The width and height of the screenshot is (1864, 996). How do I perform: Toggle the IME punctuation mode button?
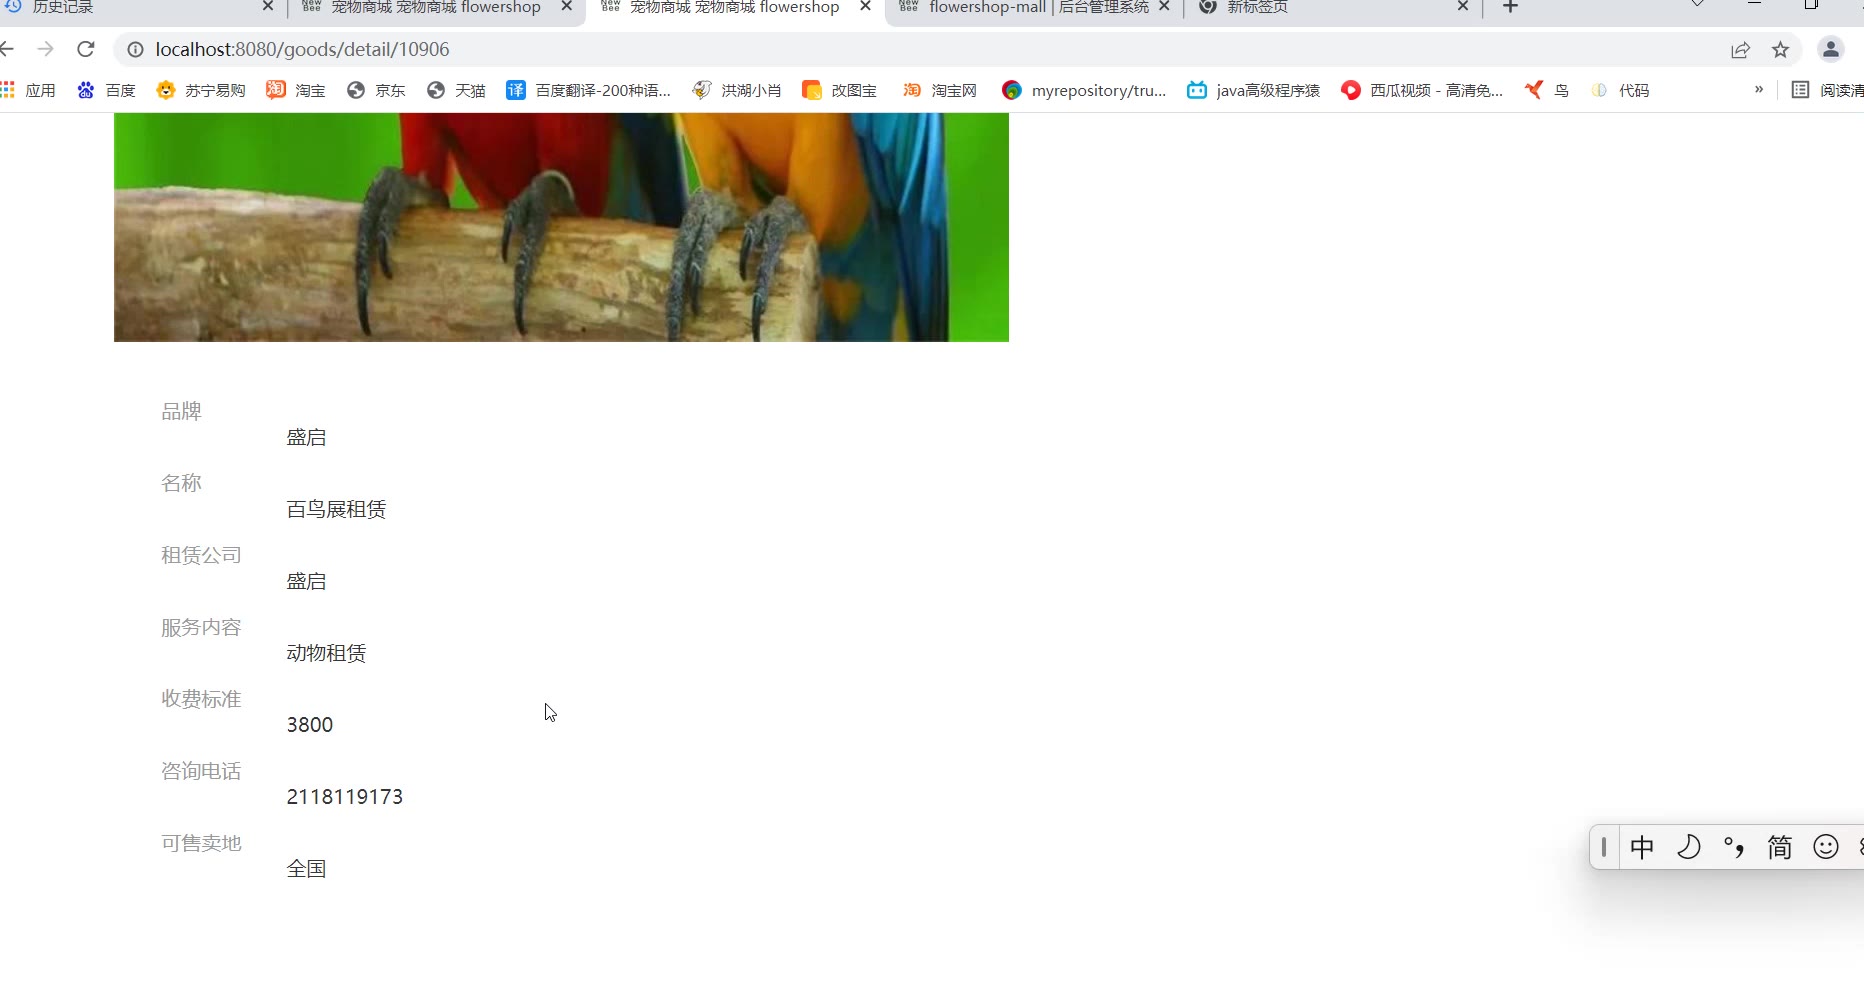tap(1734, 848)
